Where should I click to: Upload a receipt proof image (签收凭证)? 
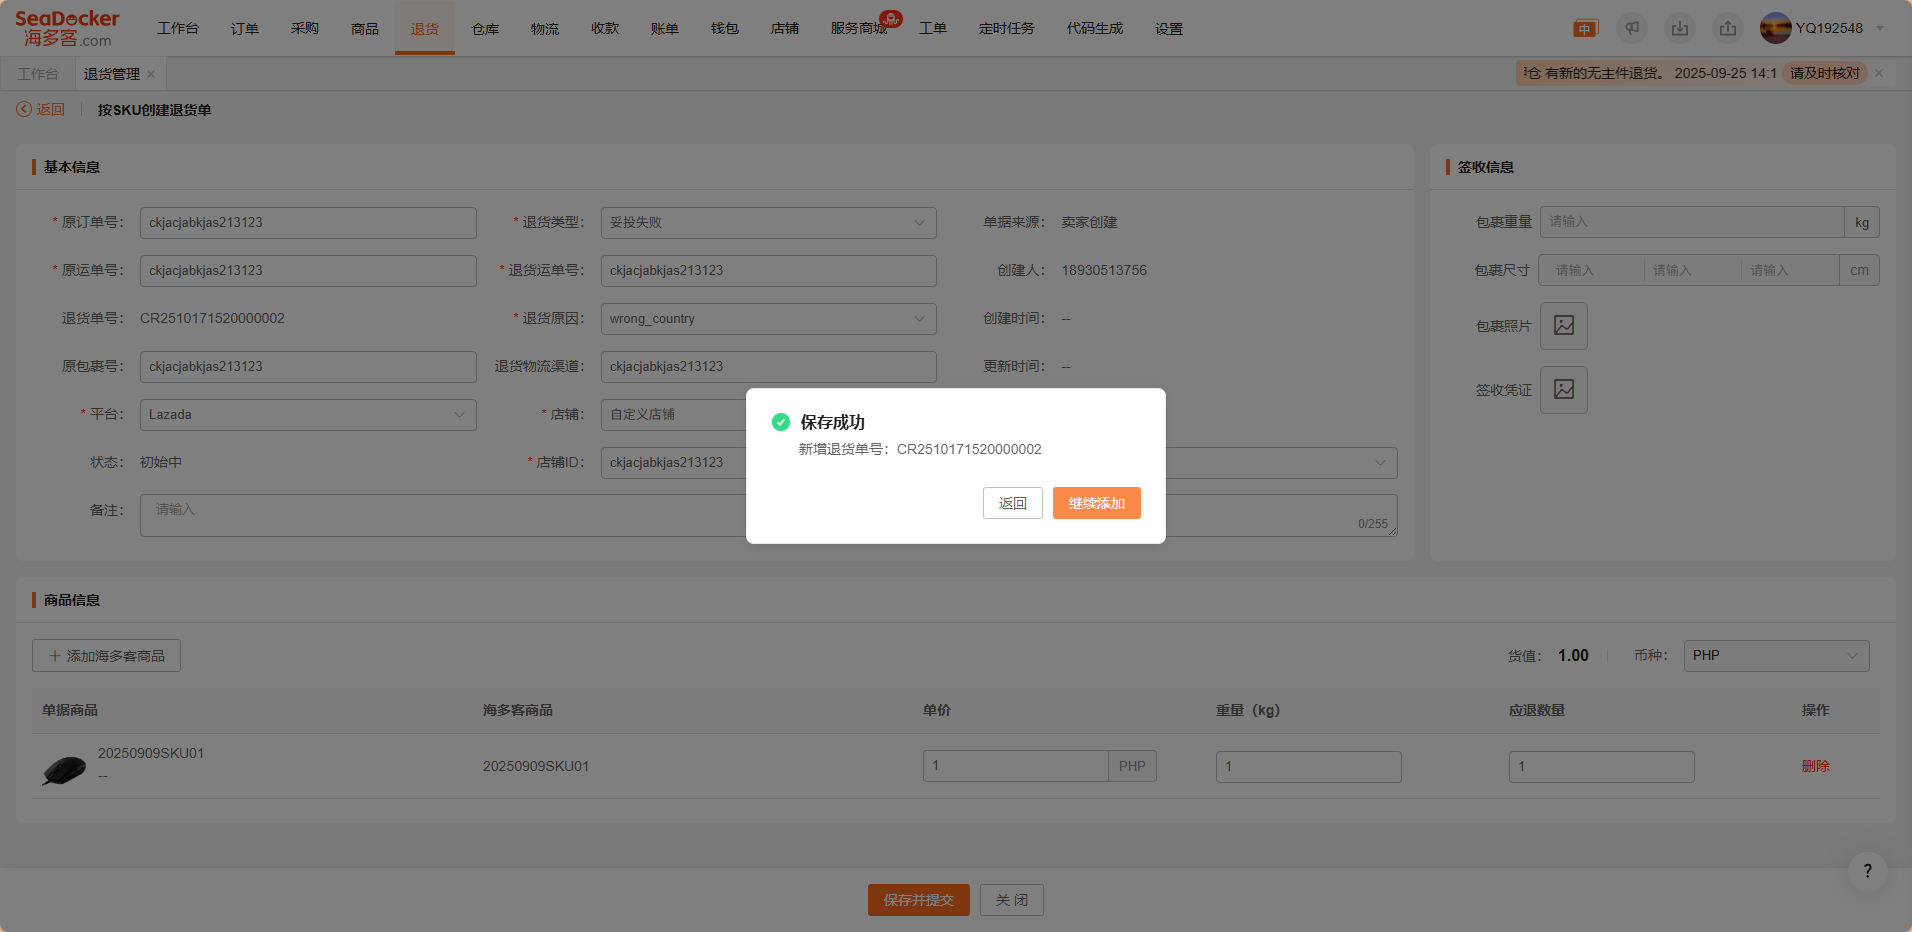point(1563,390)
